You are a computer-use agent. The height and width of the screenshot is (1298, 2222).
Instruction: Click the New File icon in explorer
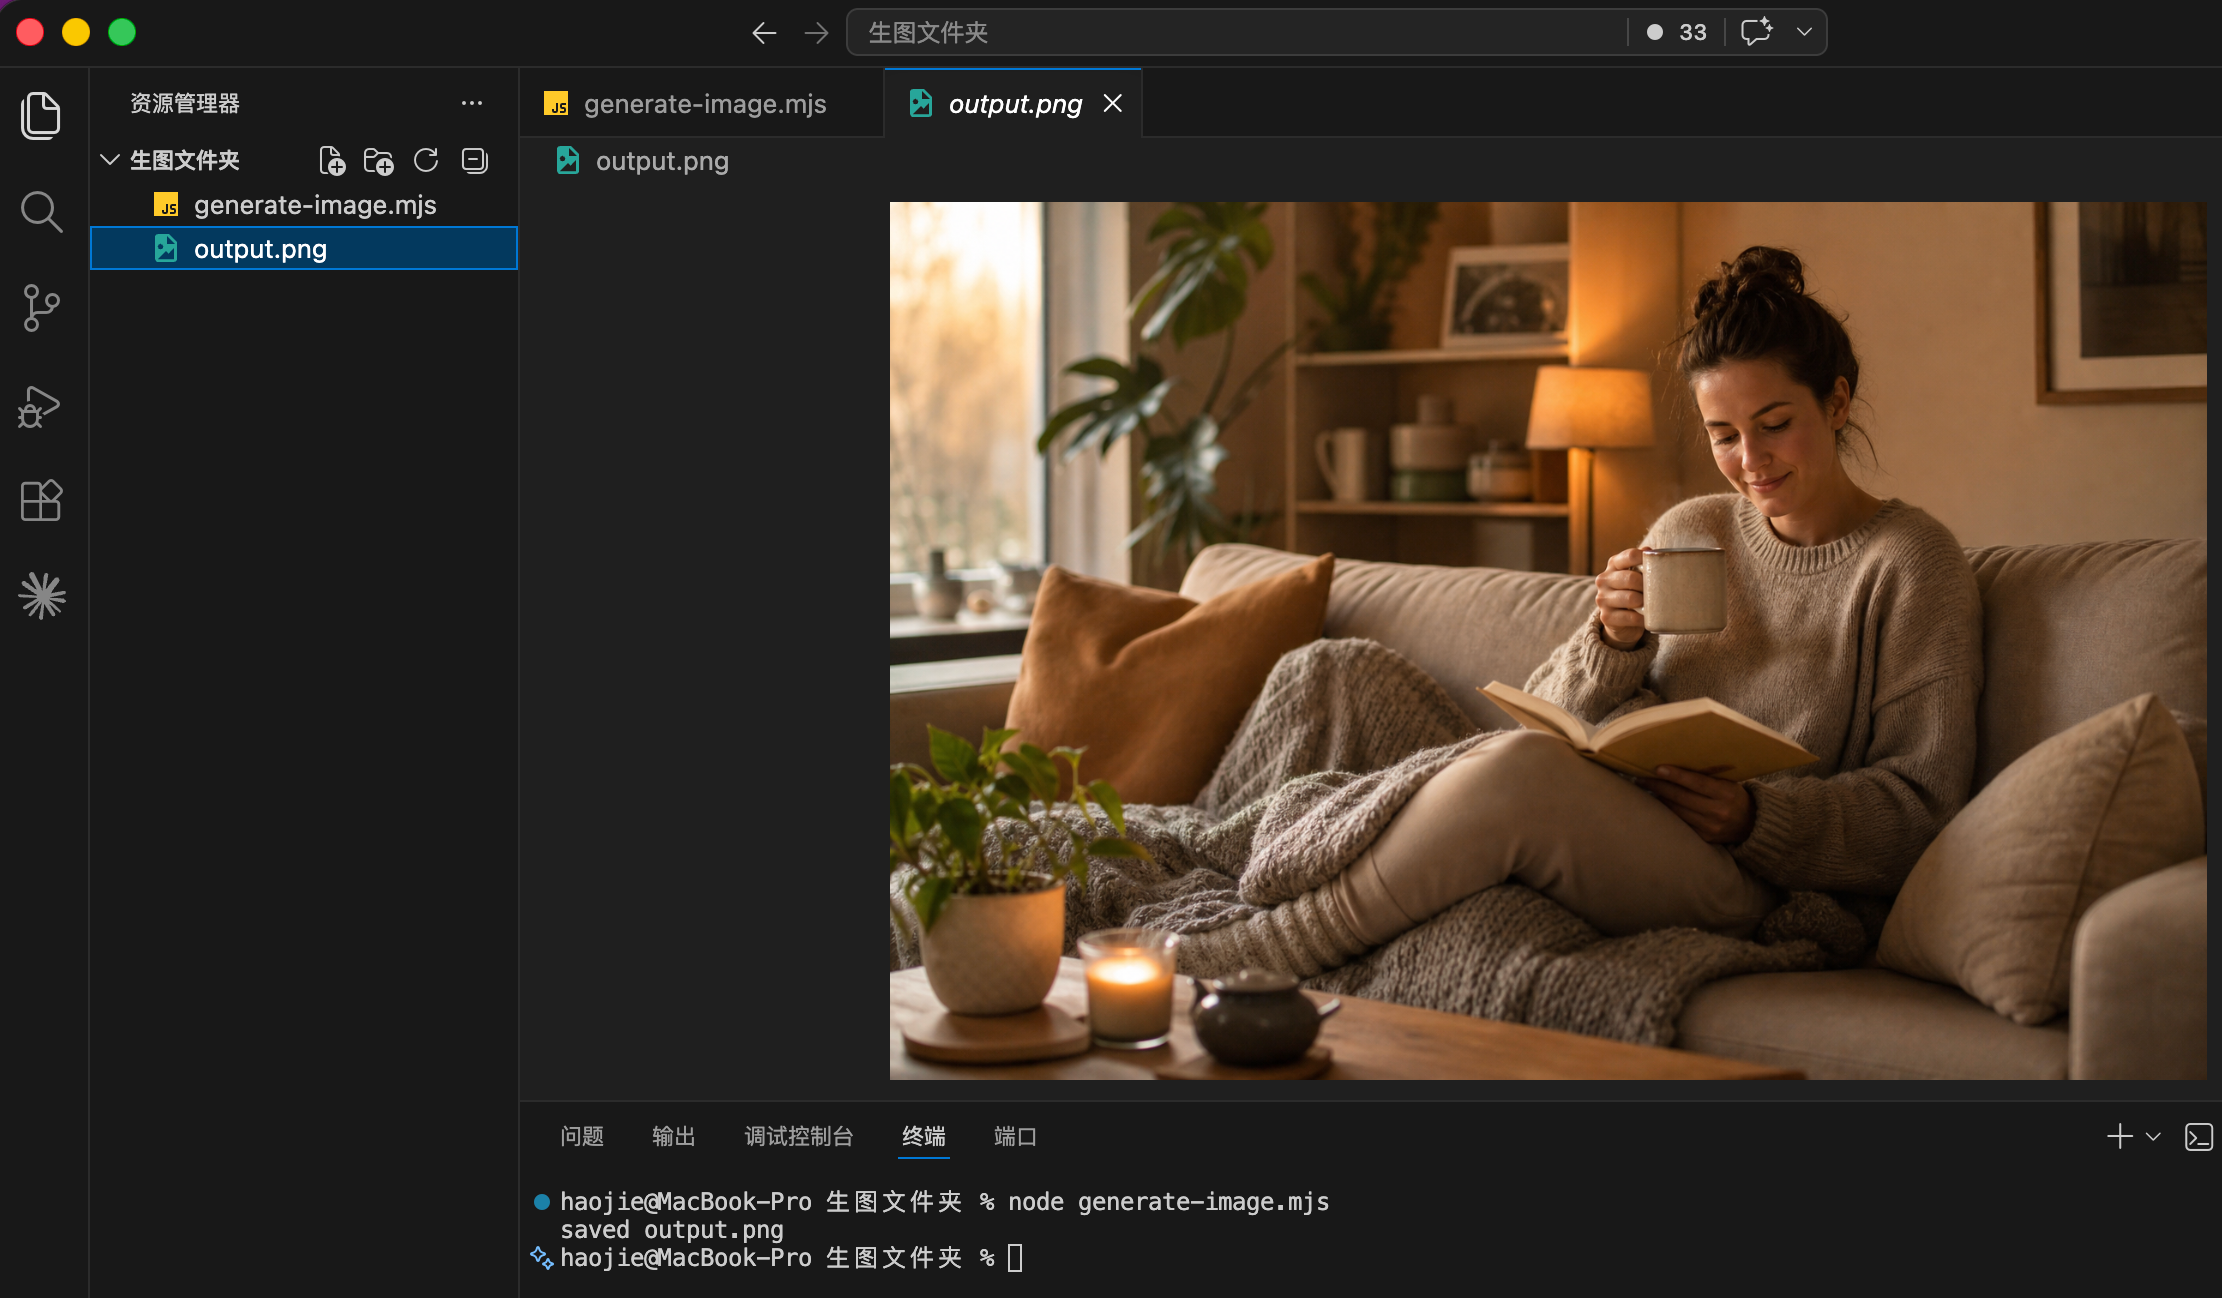tap(332, 161)
